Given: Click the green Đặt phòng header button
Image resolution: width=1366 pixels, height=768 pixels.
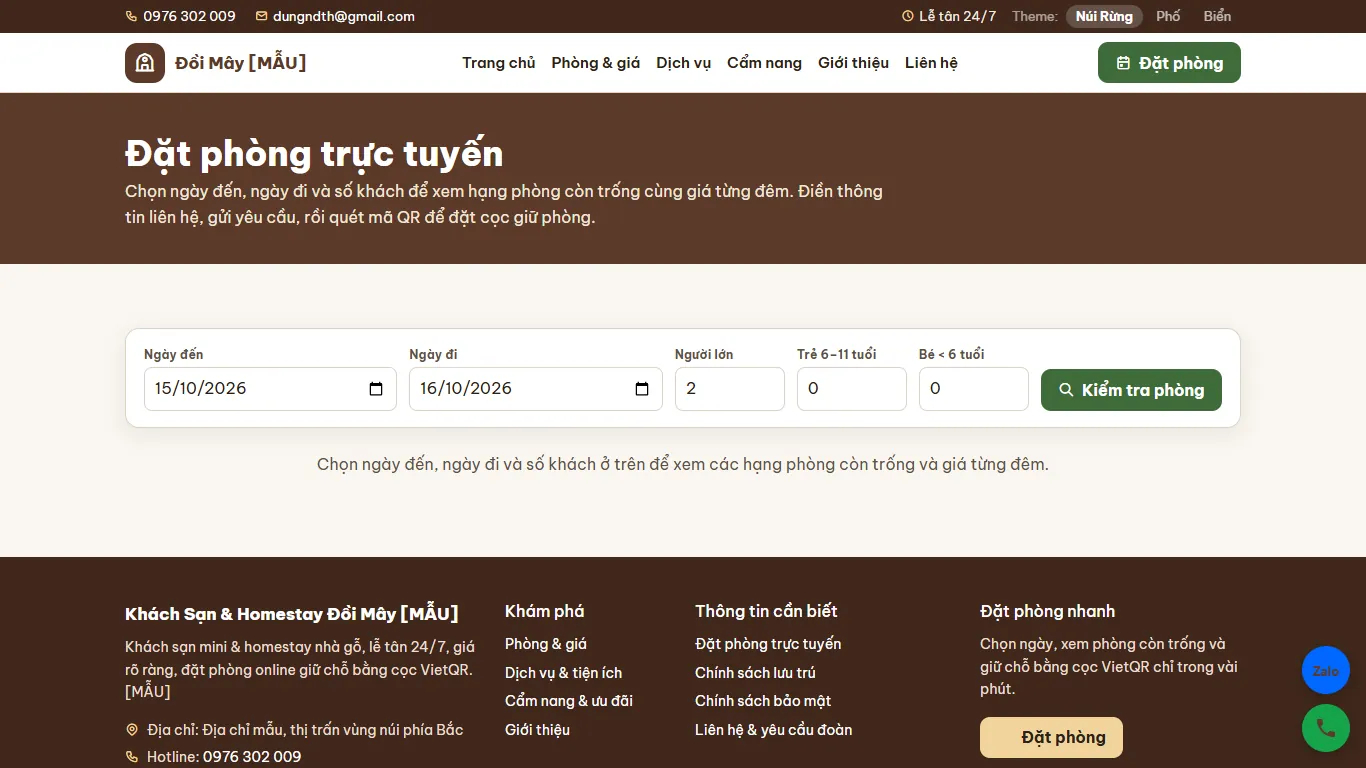Looking at the screenshot, I should click(1169, 63).
